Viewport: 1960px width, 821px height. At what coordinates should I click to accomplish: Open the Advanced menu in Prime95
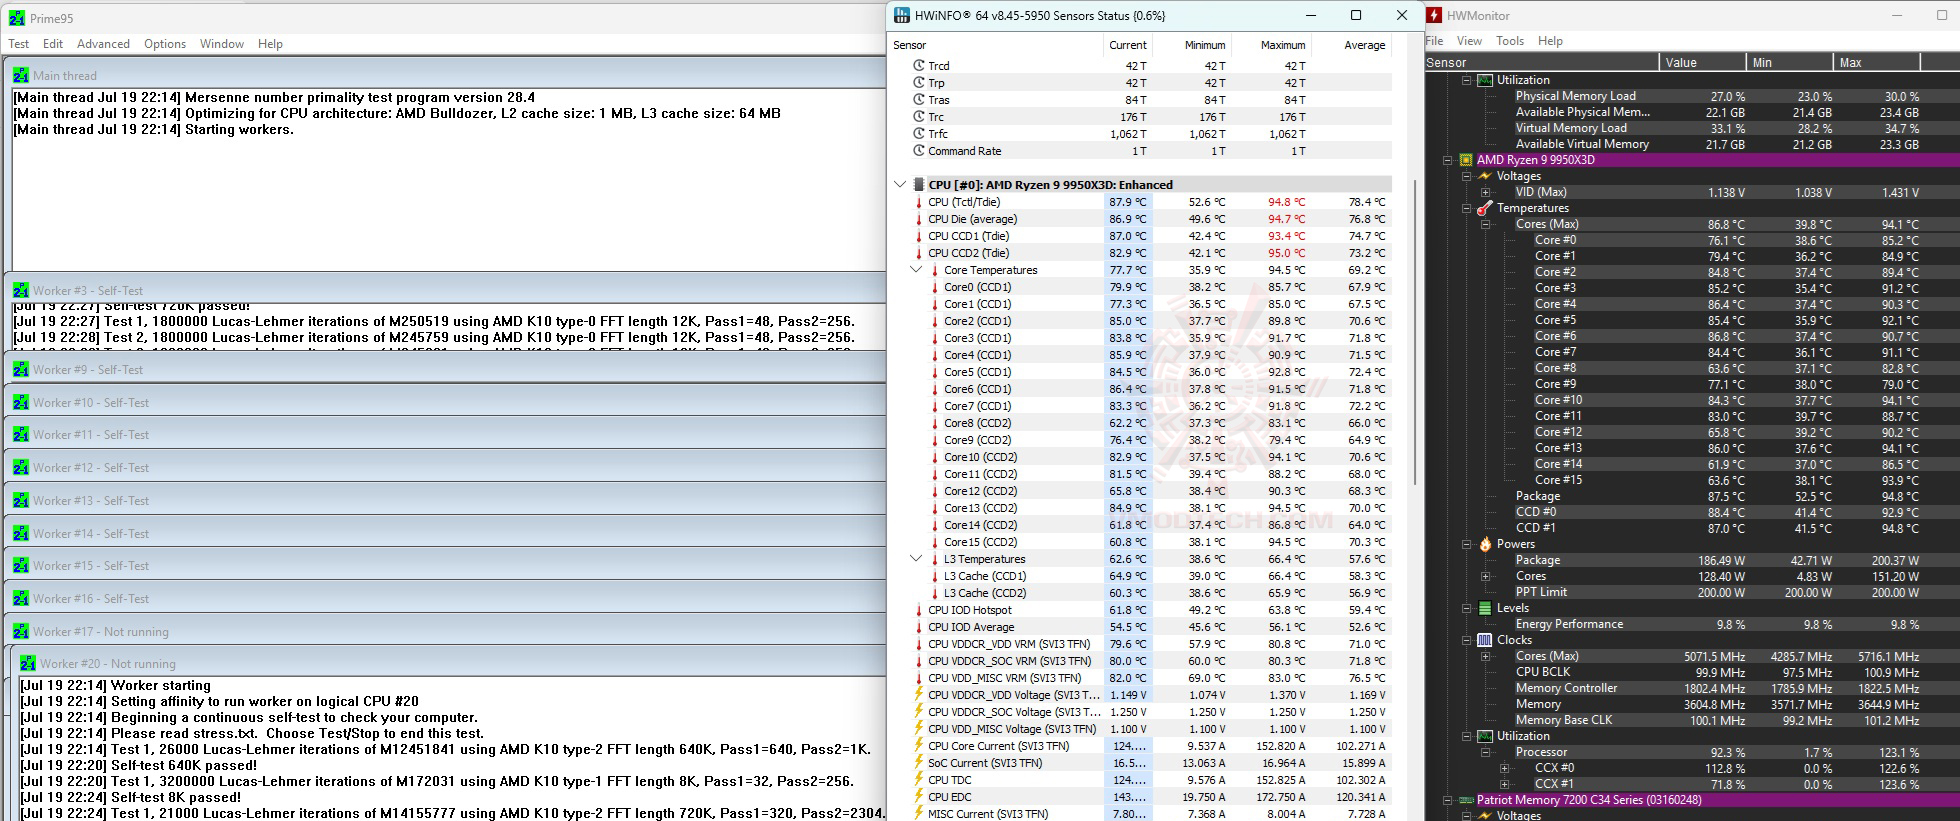pyautogui.click(x=104, y=44)
